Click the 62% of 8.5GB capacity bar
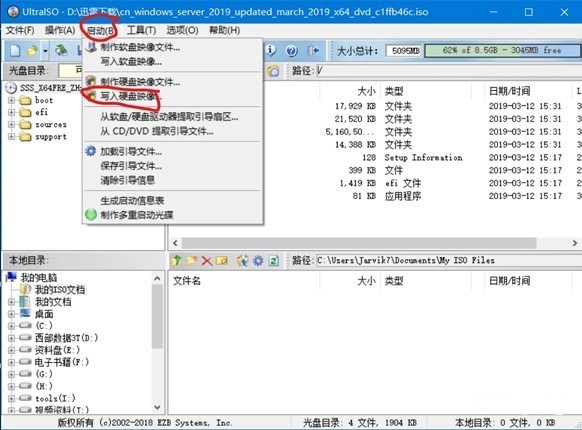 click(x=502, y=50)
